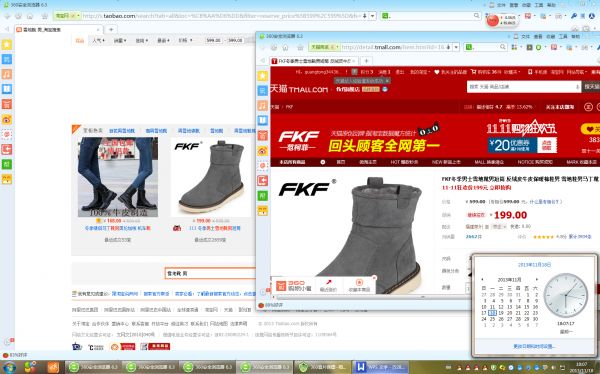Click the search magnifier in Tmall browser toolbar
The width and height of the screenshot is (600, 374).
(503, 47)
